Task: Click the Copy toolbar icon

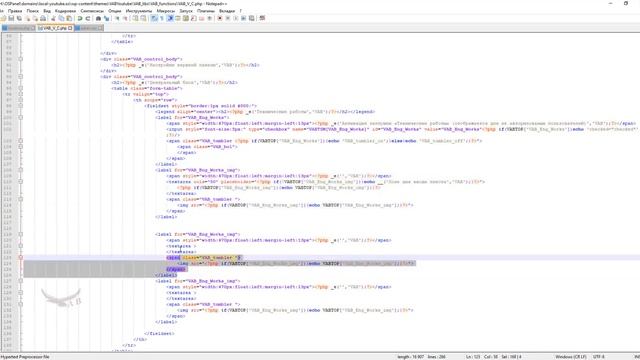Action: click(61, 18)
